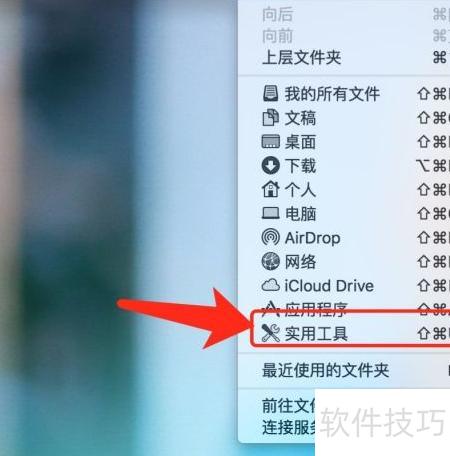Screen dimensions: 450x456
Task: Click the 下载 download arrow icon
Action: pyautogui.click(x=270, y=165)
